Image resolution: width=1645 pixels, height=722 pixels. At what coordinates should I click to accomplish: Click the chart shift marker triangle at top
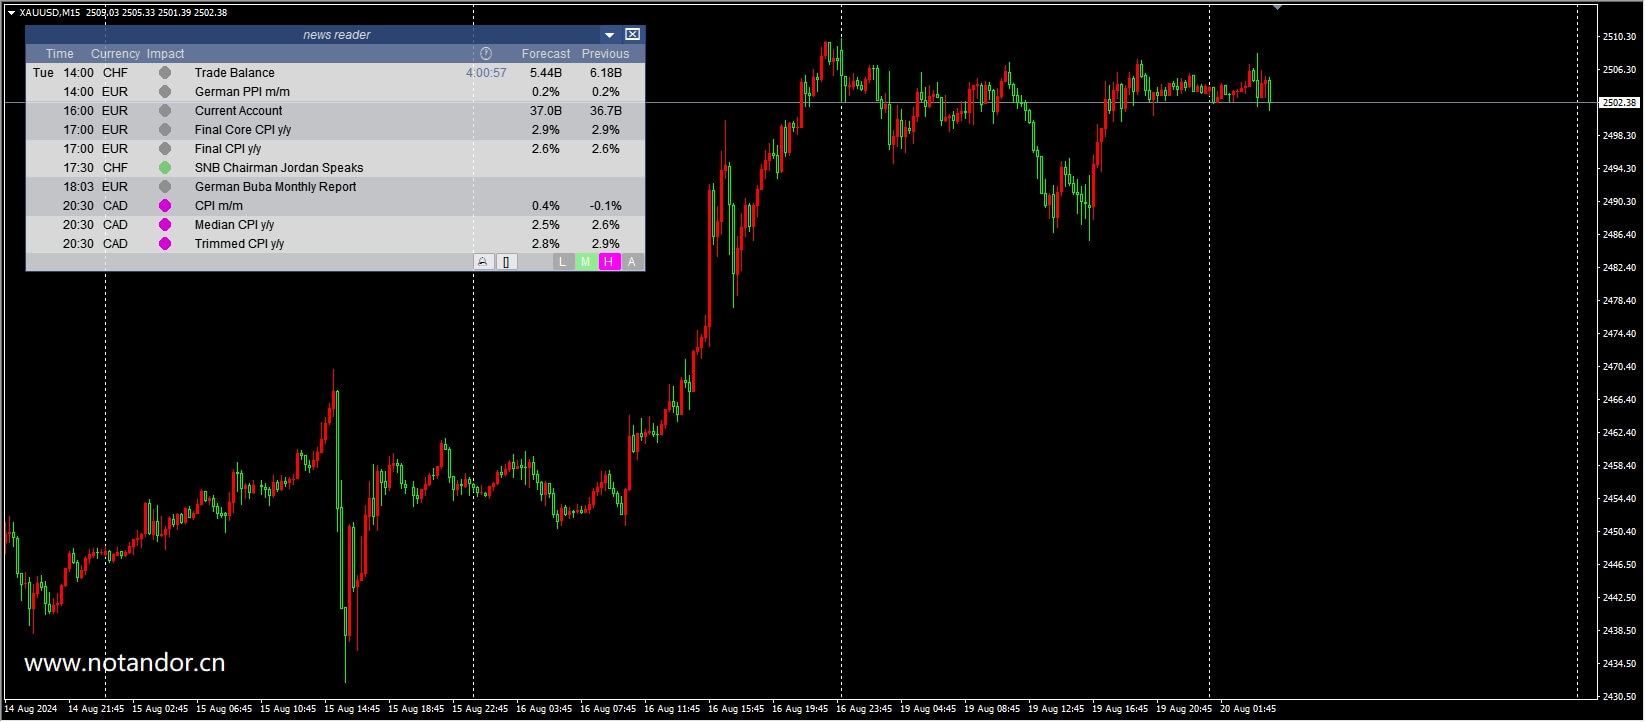click(x=1277, y=7)
